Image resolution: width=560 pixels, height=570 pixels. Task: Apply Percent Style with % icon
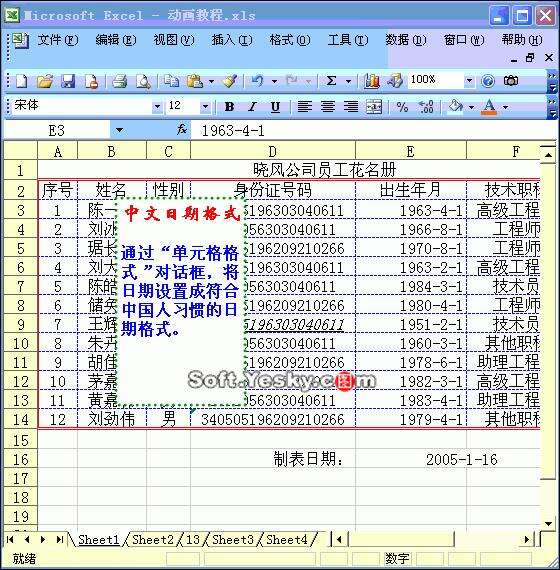(402, 107)
